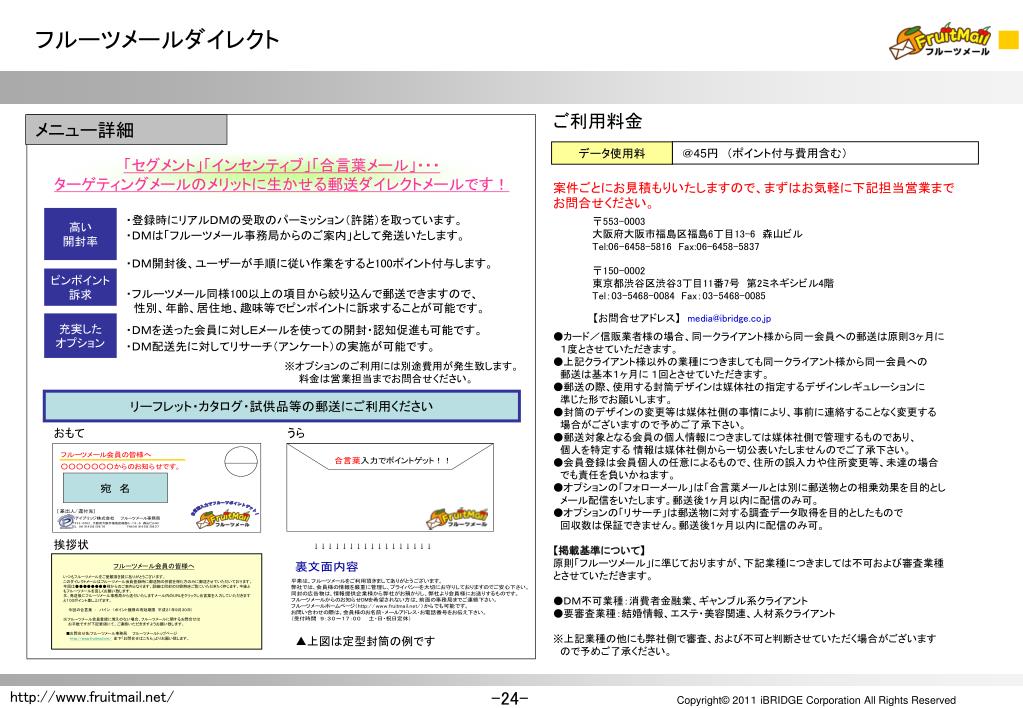The image size is (1023, 708).
Task: Click the yellow 挨拶状 greeting letter thumbnail
Action: pyautogui.click(x=157, y=601)
